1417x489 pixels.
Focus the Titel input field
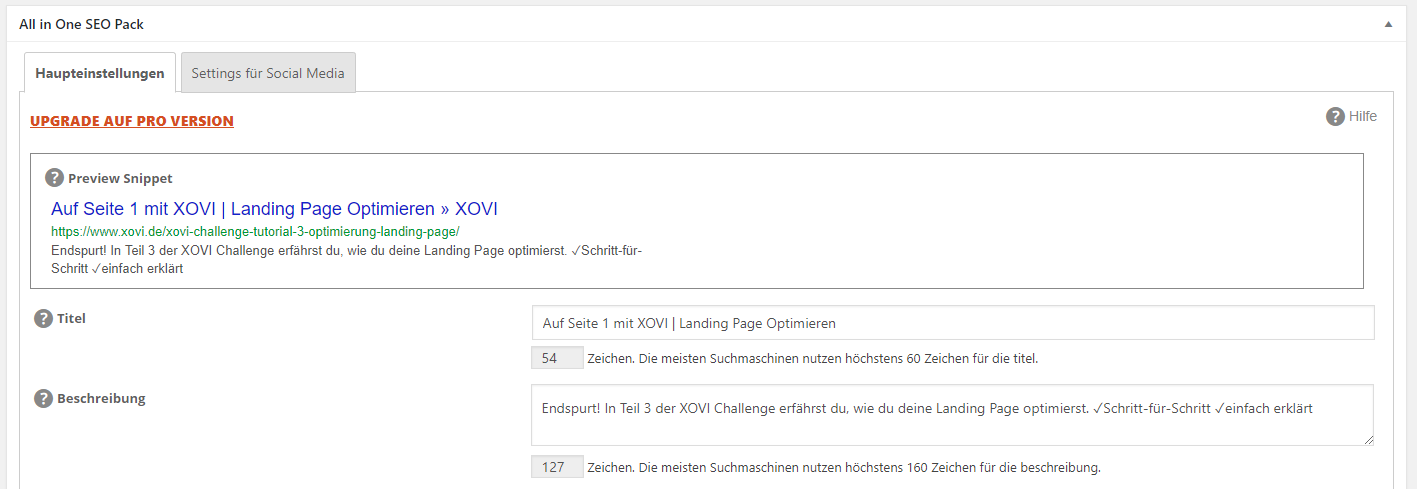(953, 323)
